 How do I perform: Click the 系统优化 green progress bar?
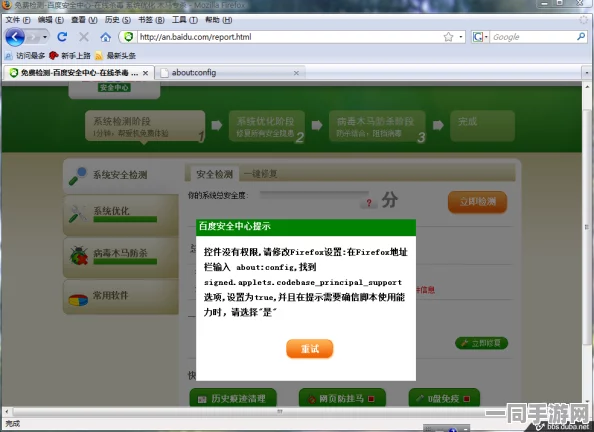[x=125, y=219]
